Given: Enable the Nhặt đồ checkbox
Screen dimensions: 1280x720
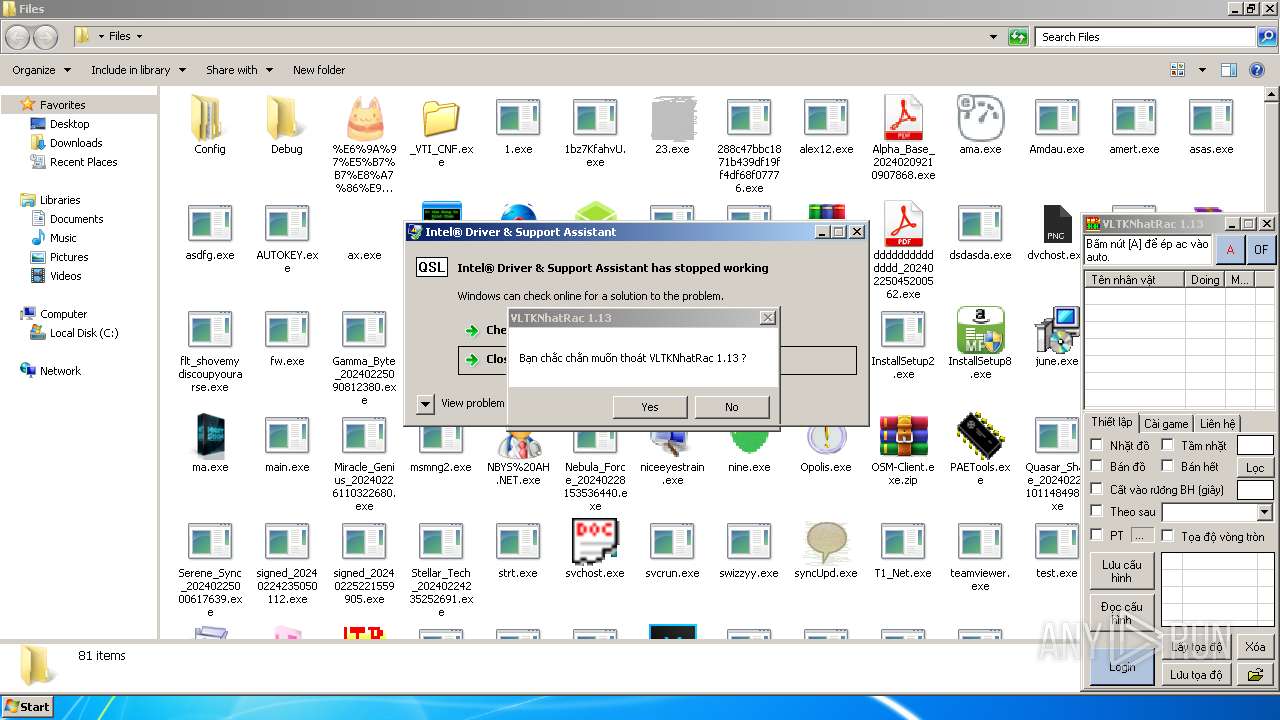Looking at the screenshot, I should pyautogui.click(x=1097, y=445).
